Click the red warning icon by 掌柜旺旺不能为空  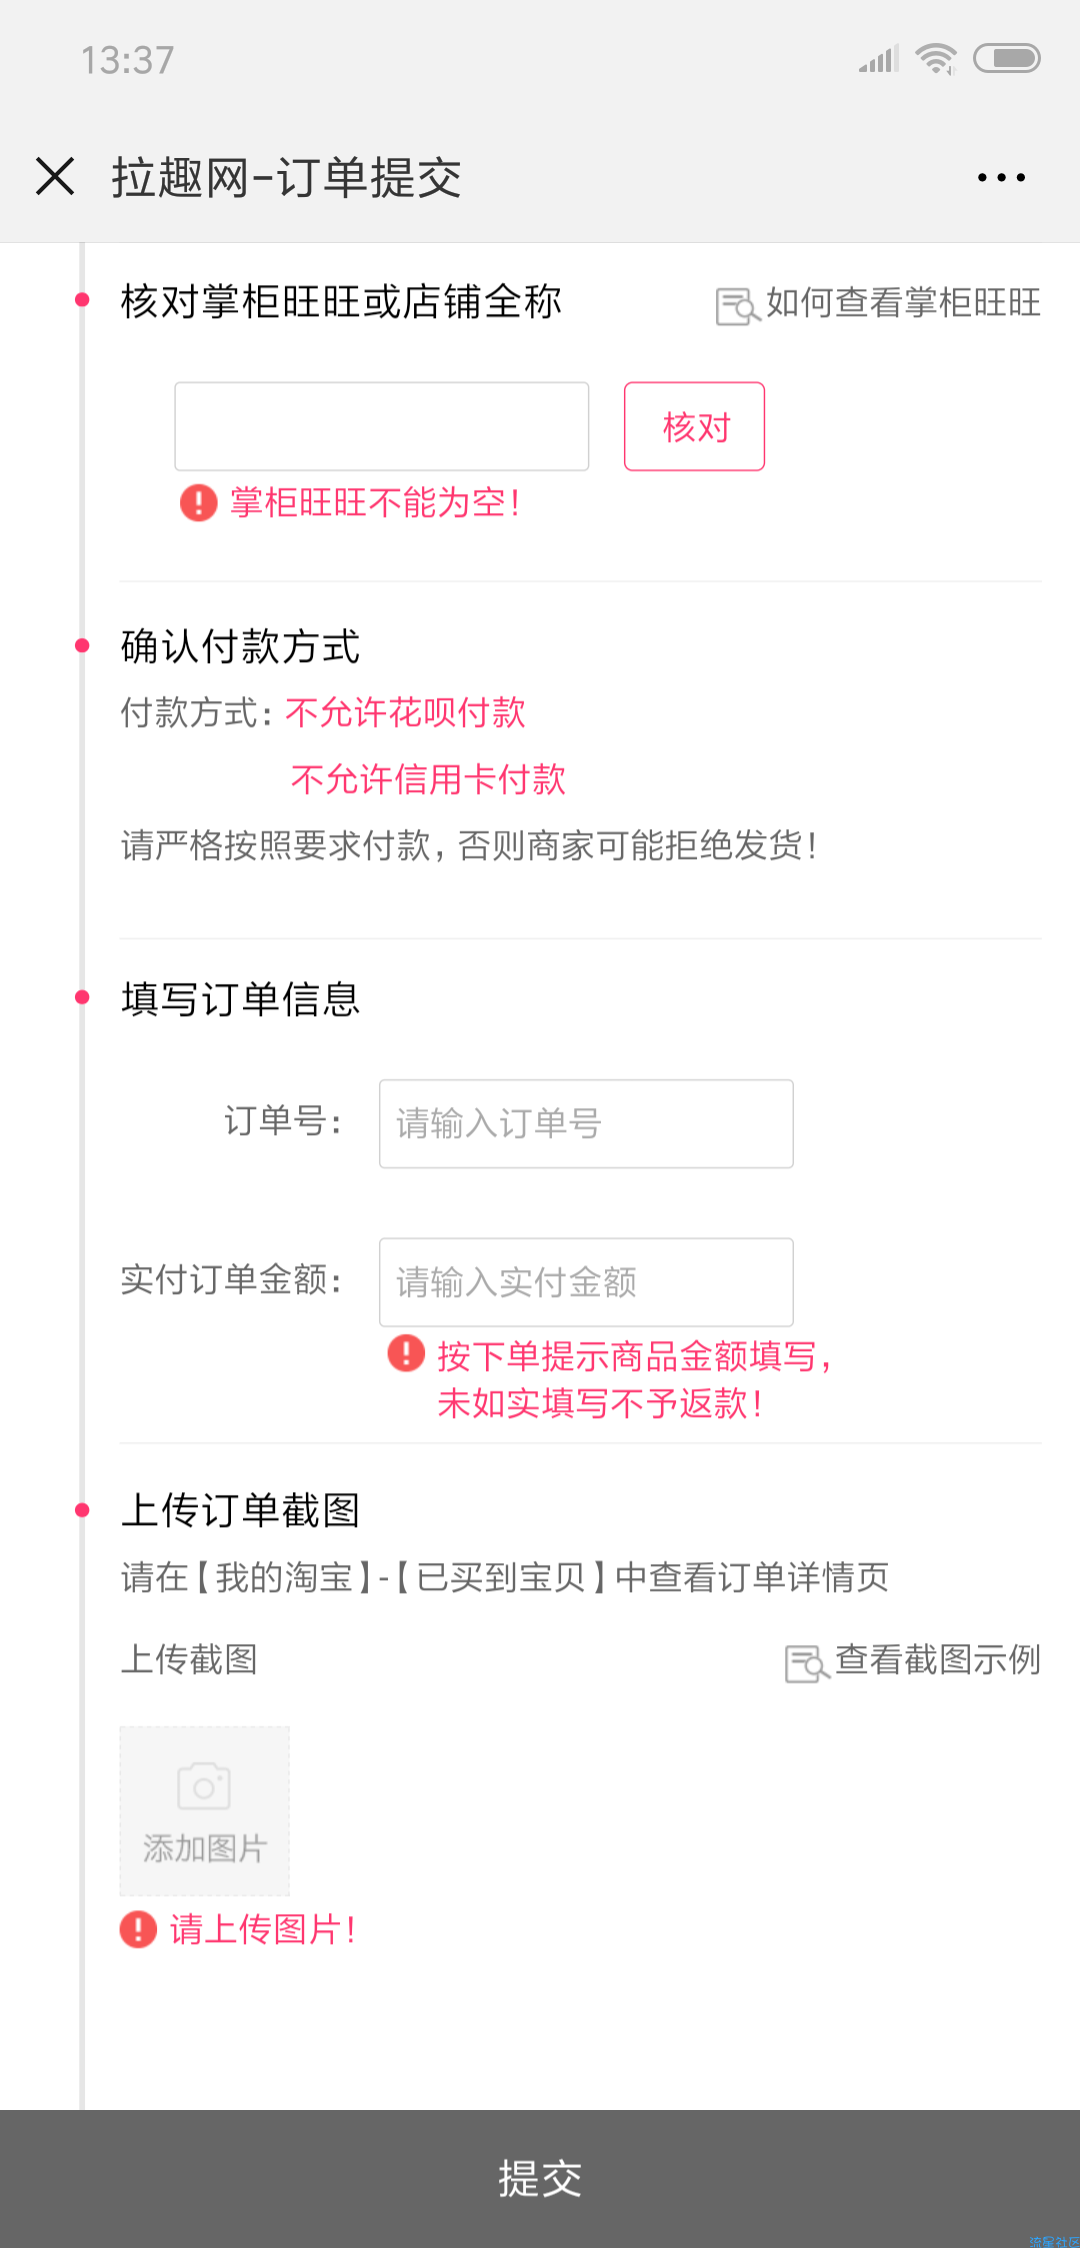[x=198, y=502]
